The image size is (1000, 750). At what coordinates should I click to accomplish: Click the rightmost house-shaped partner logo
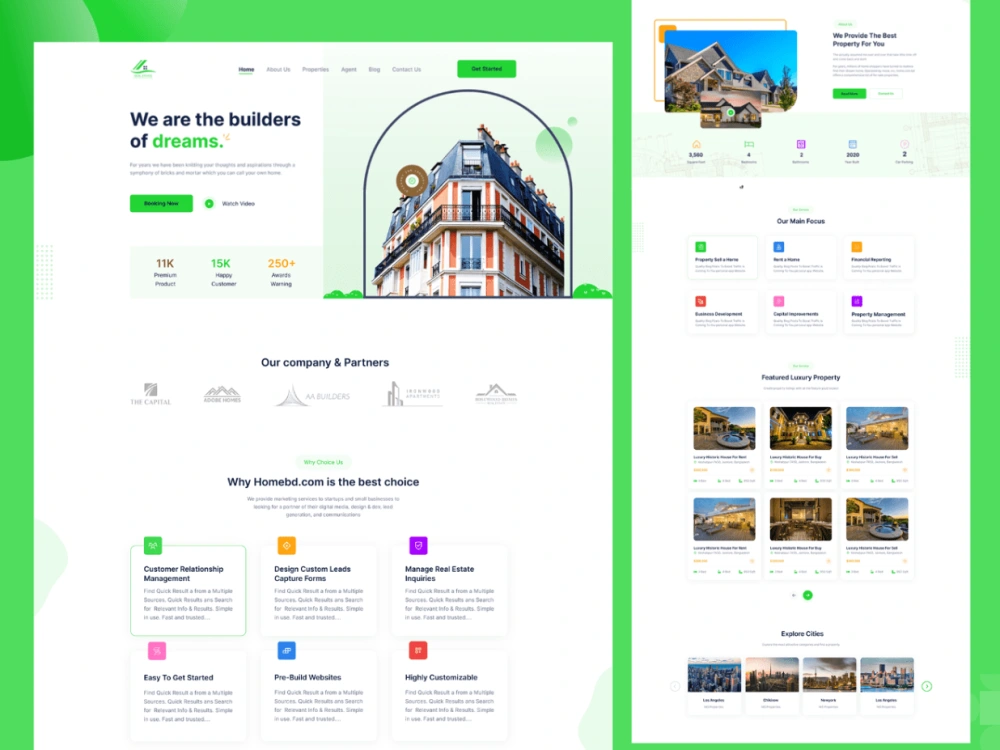(496, 394)
